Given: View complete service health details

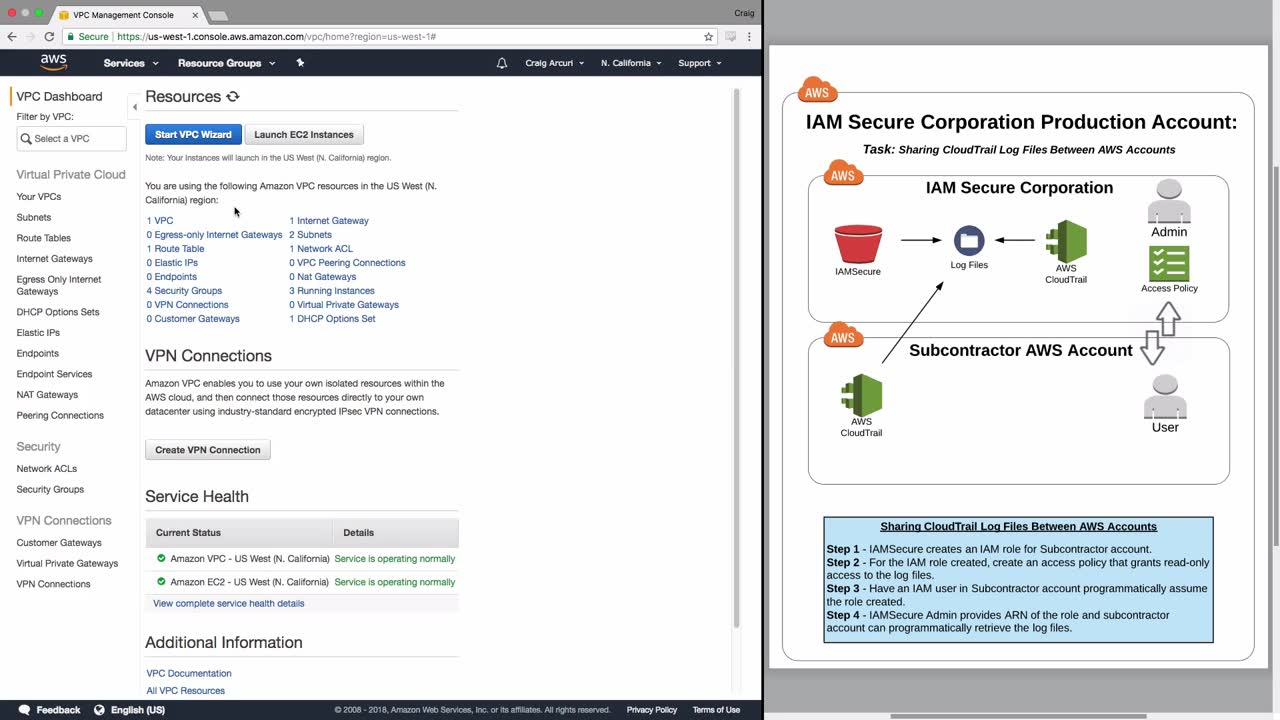Looking at the screenshot, I should tap(229, 603).
